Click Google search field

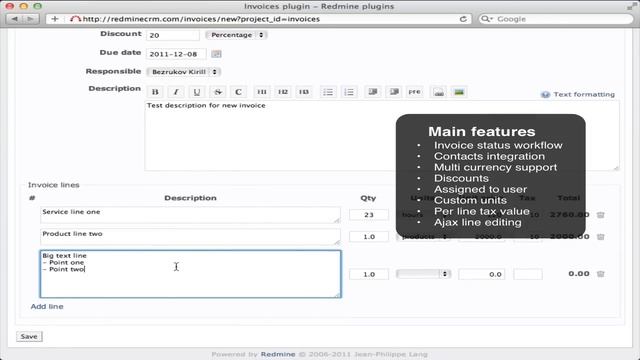click(556, 19)
